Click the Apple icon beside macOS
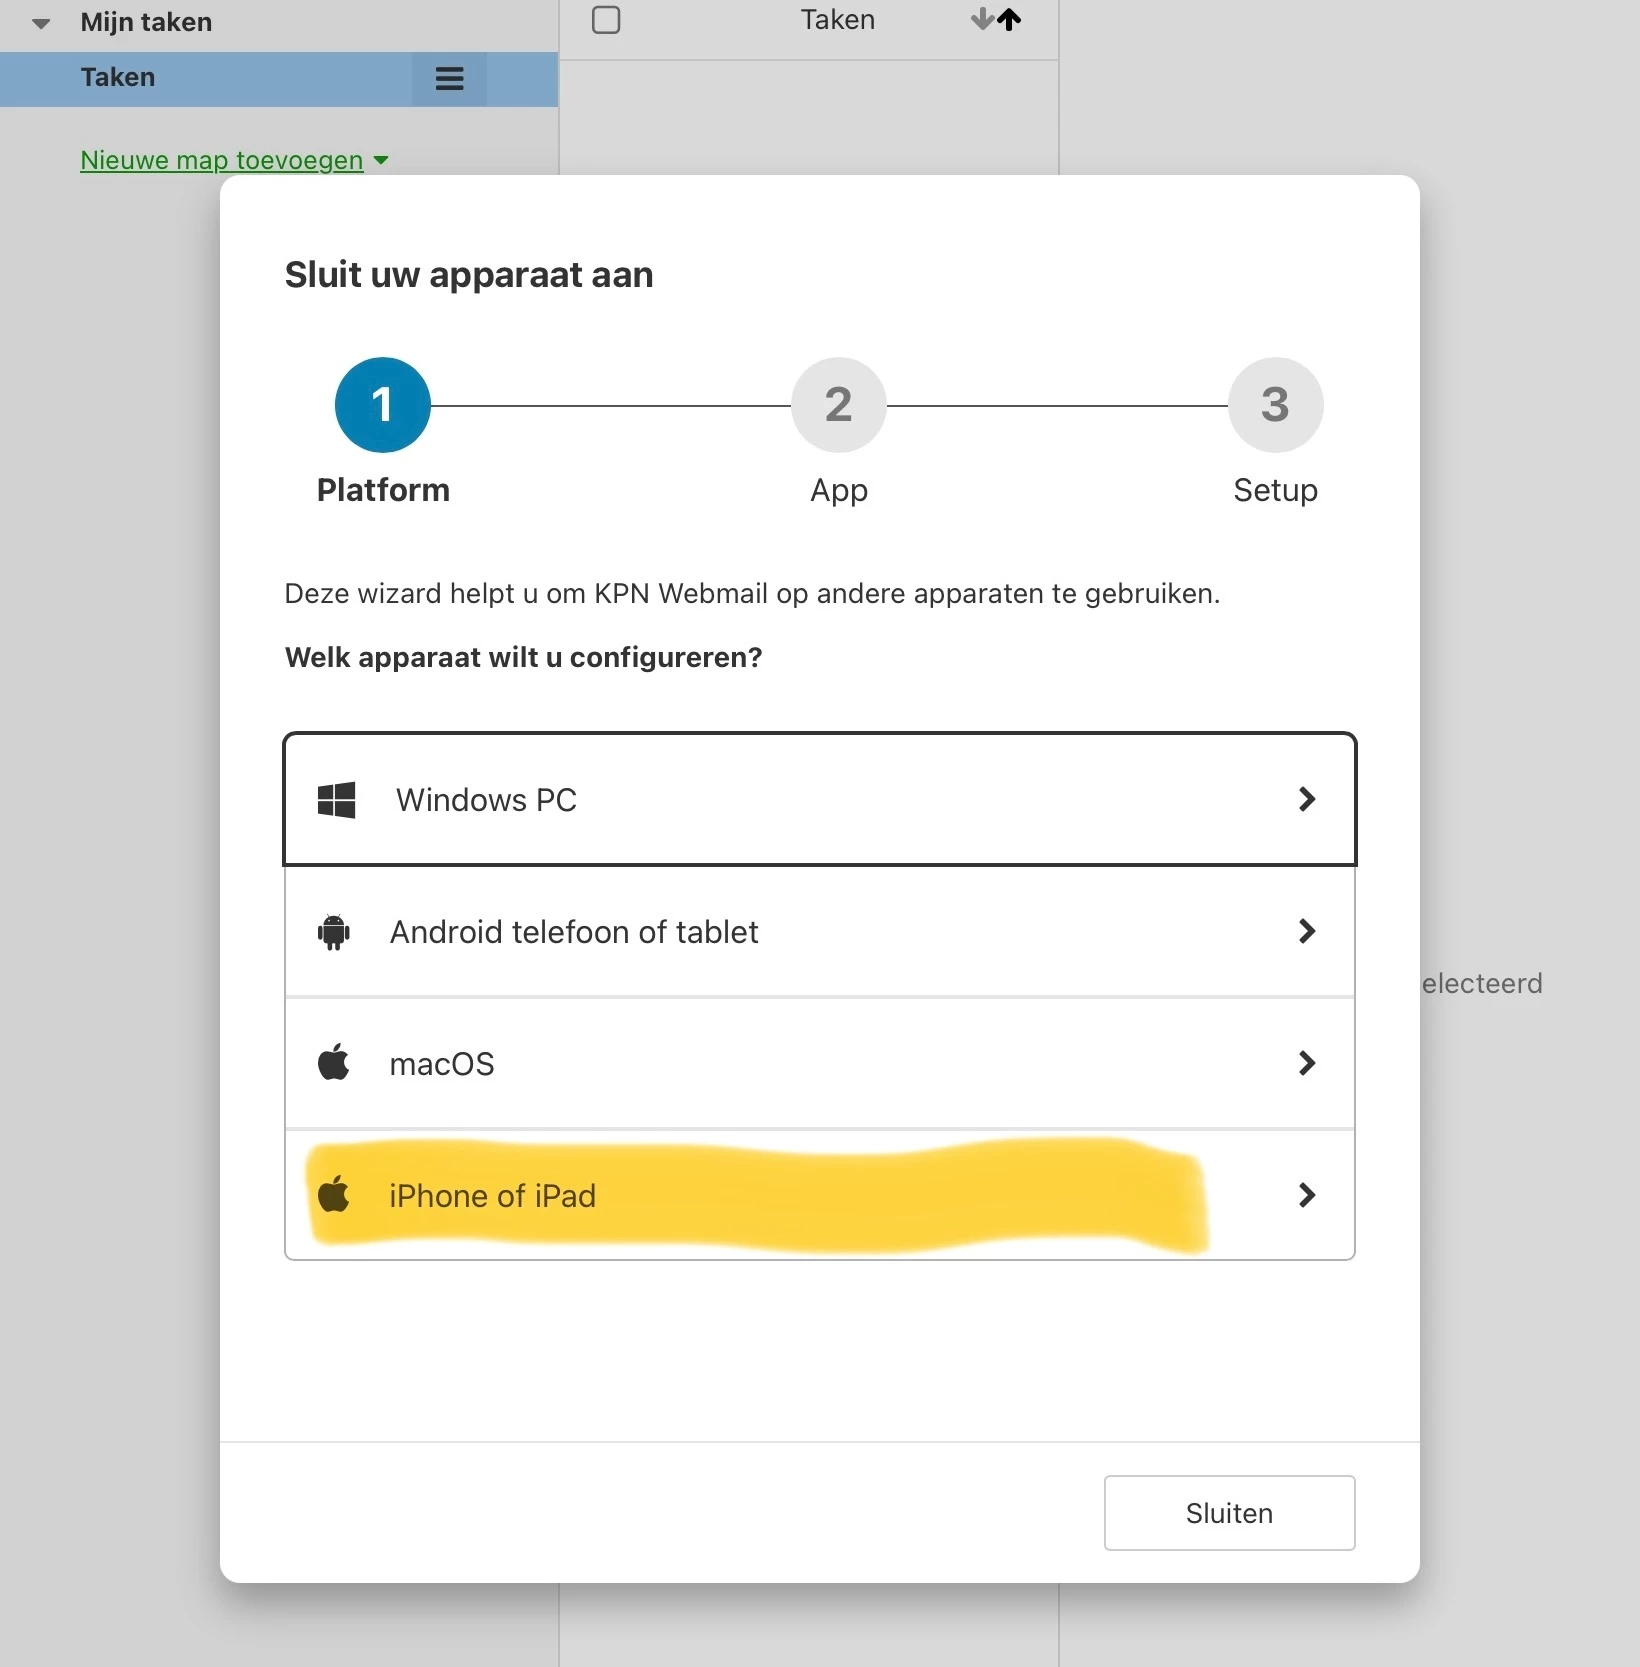 coord(334,1062)
